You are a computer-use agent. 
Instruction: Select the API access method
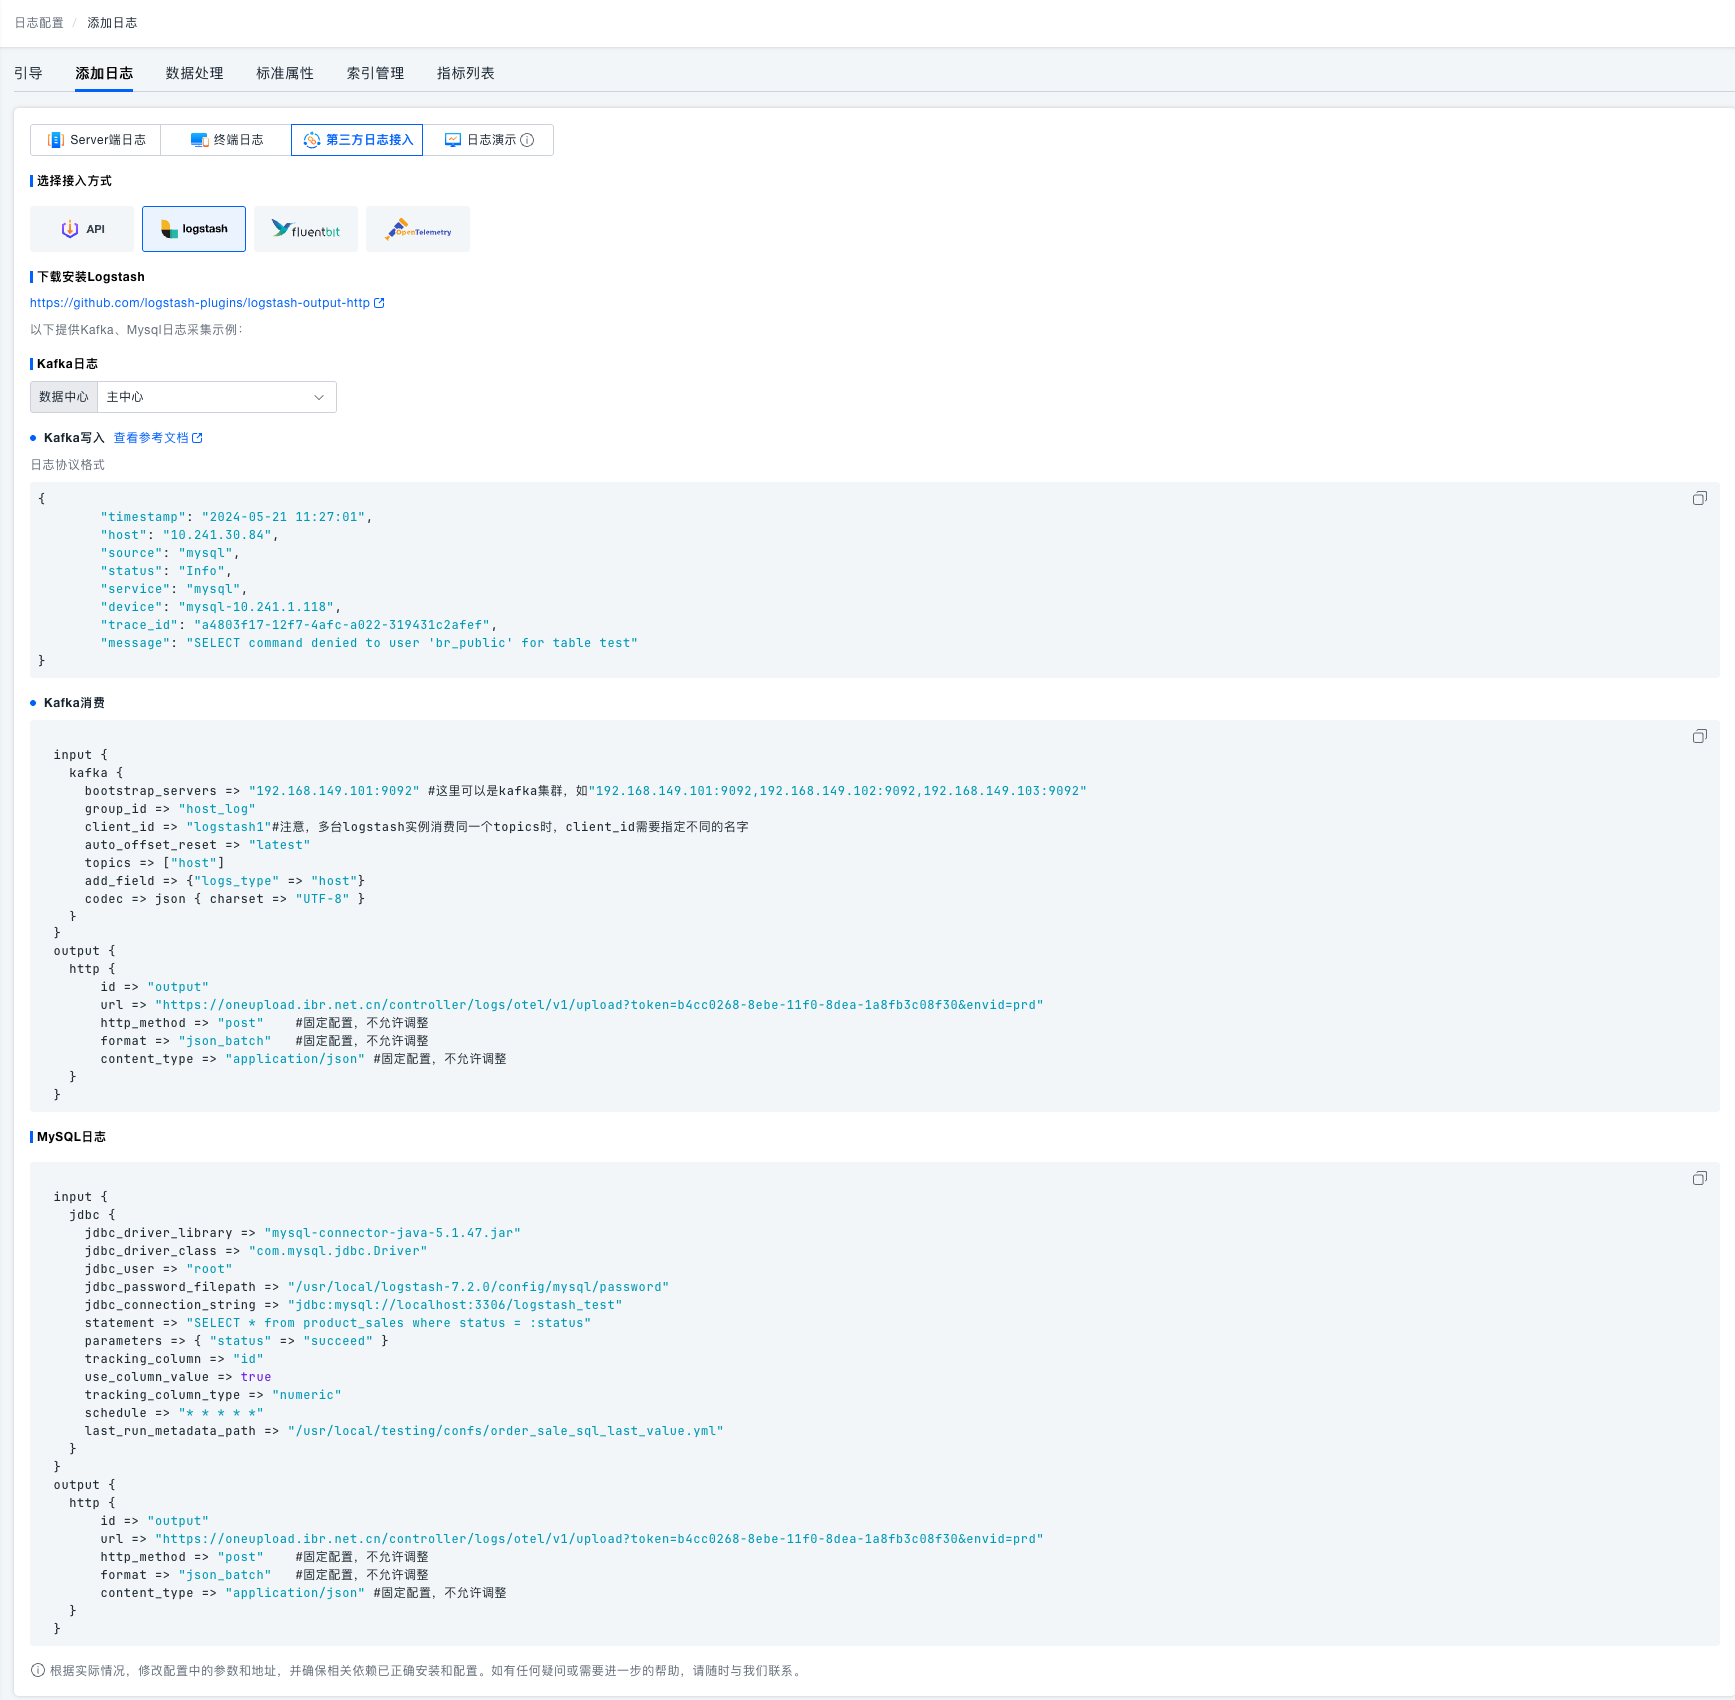(82, 229)
